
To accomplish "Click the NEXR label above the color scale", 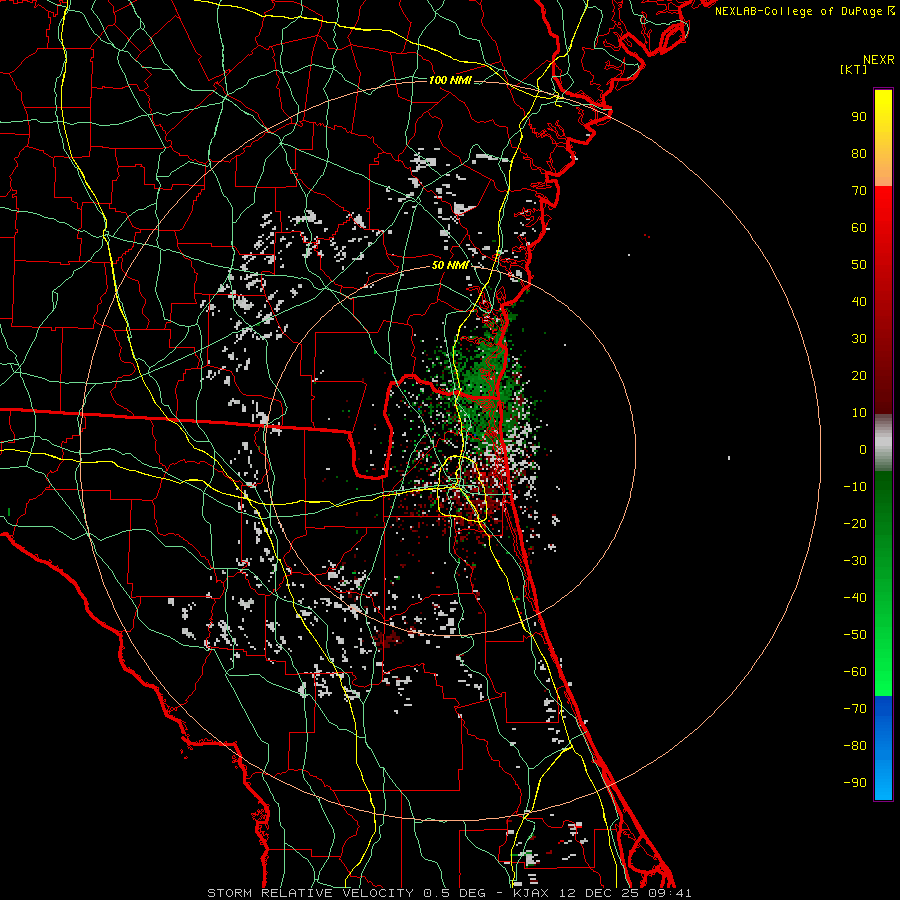I will pyautogui.click(x=879, y=60).
